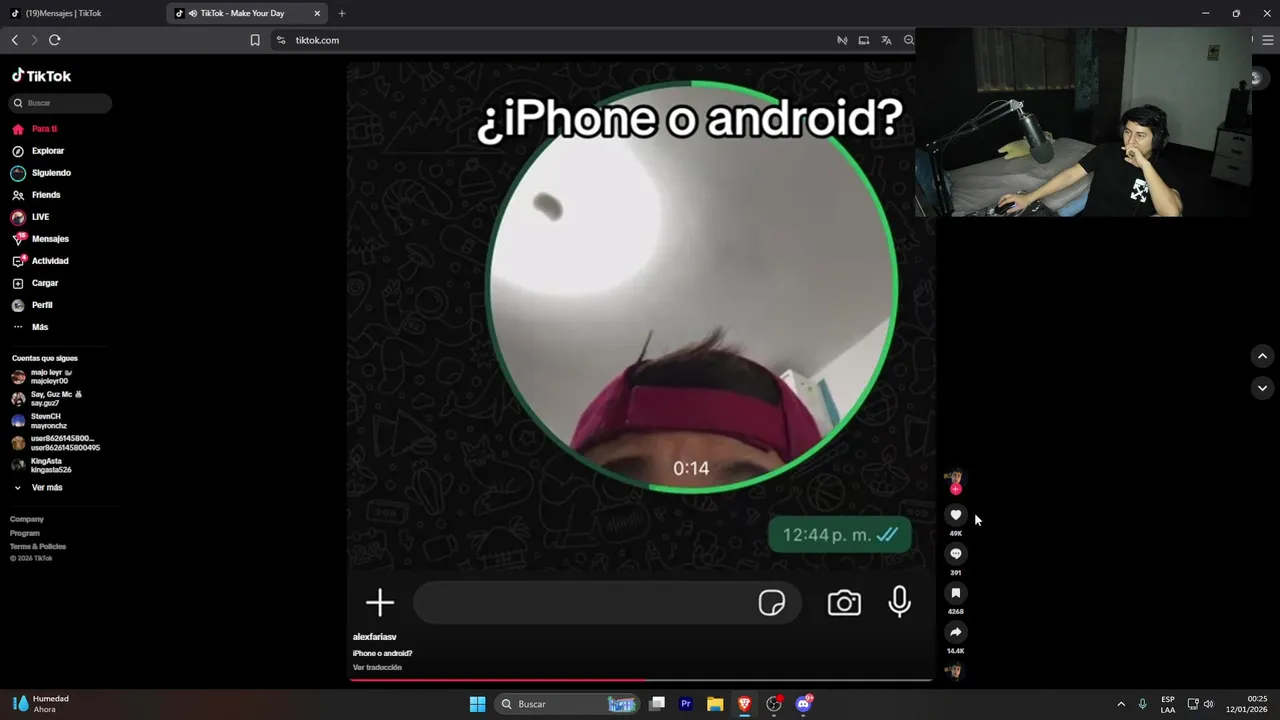The width and height of the screenshot is (1280, 720).
Task: Focus the TikTok Buscar search field
Action: [x=61, y=103]
